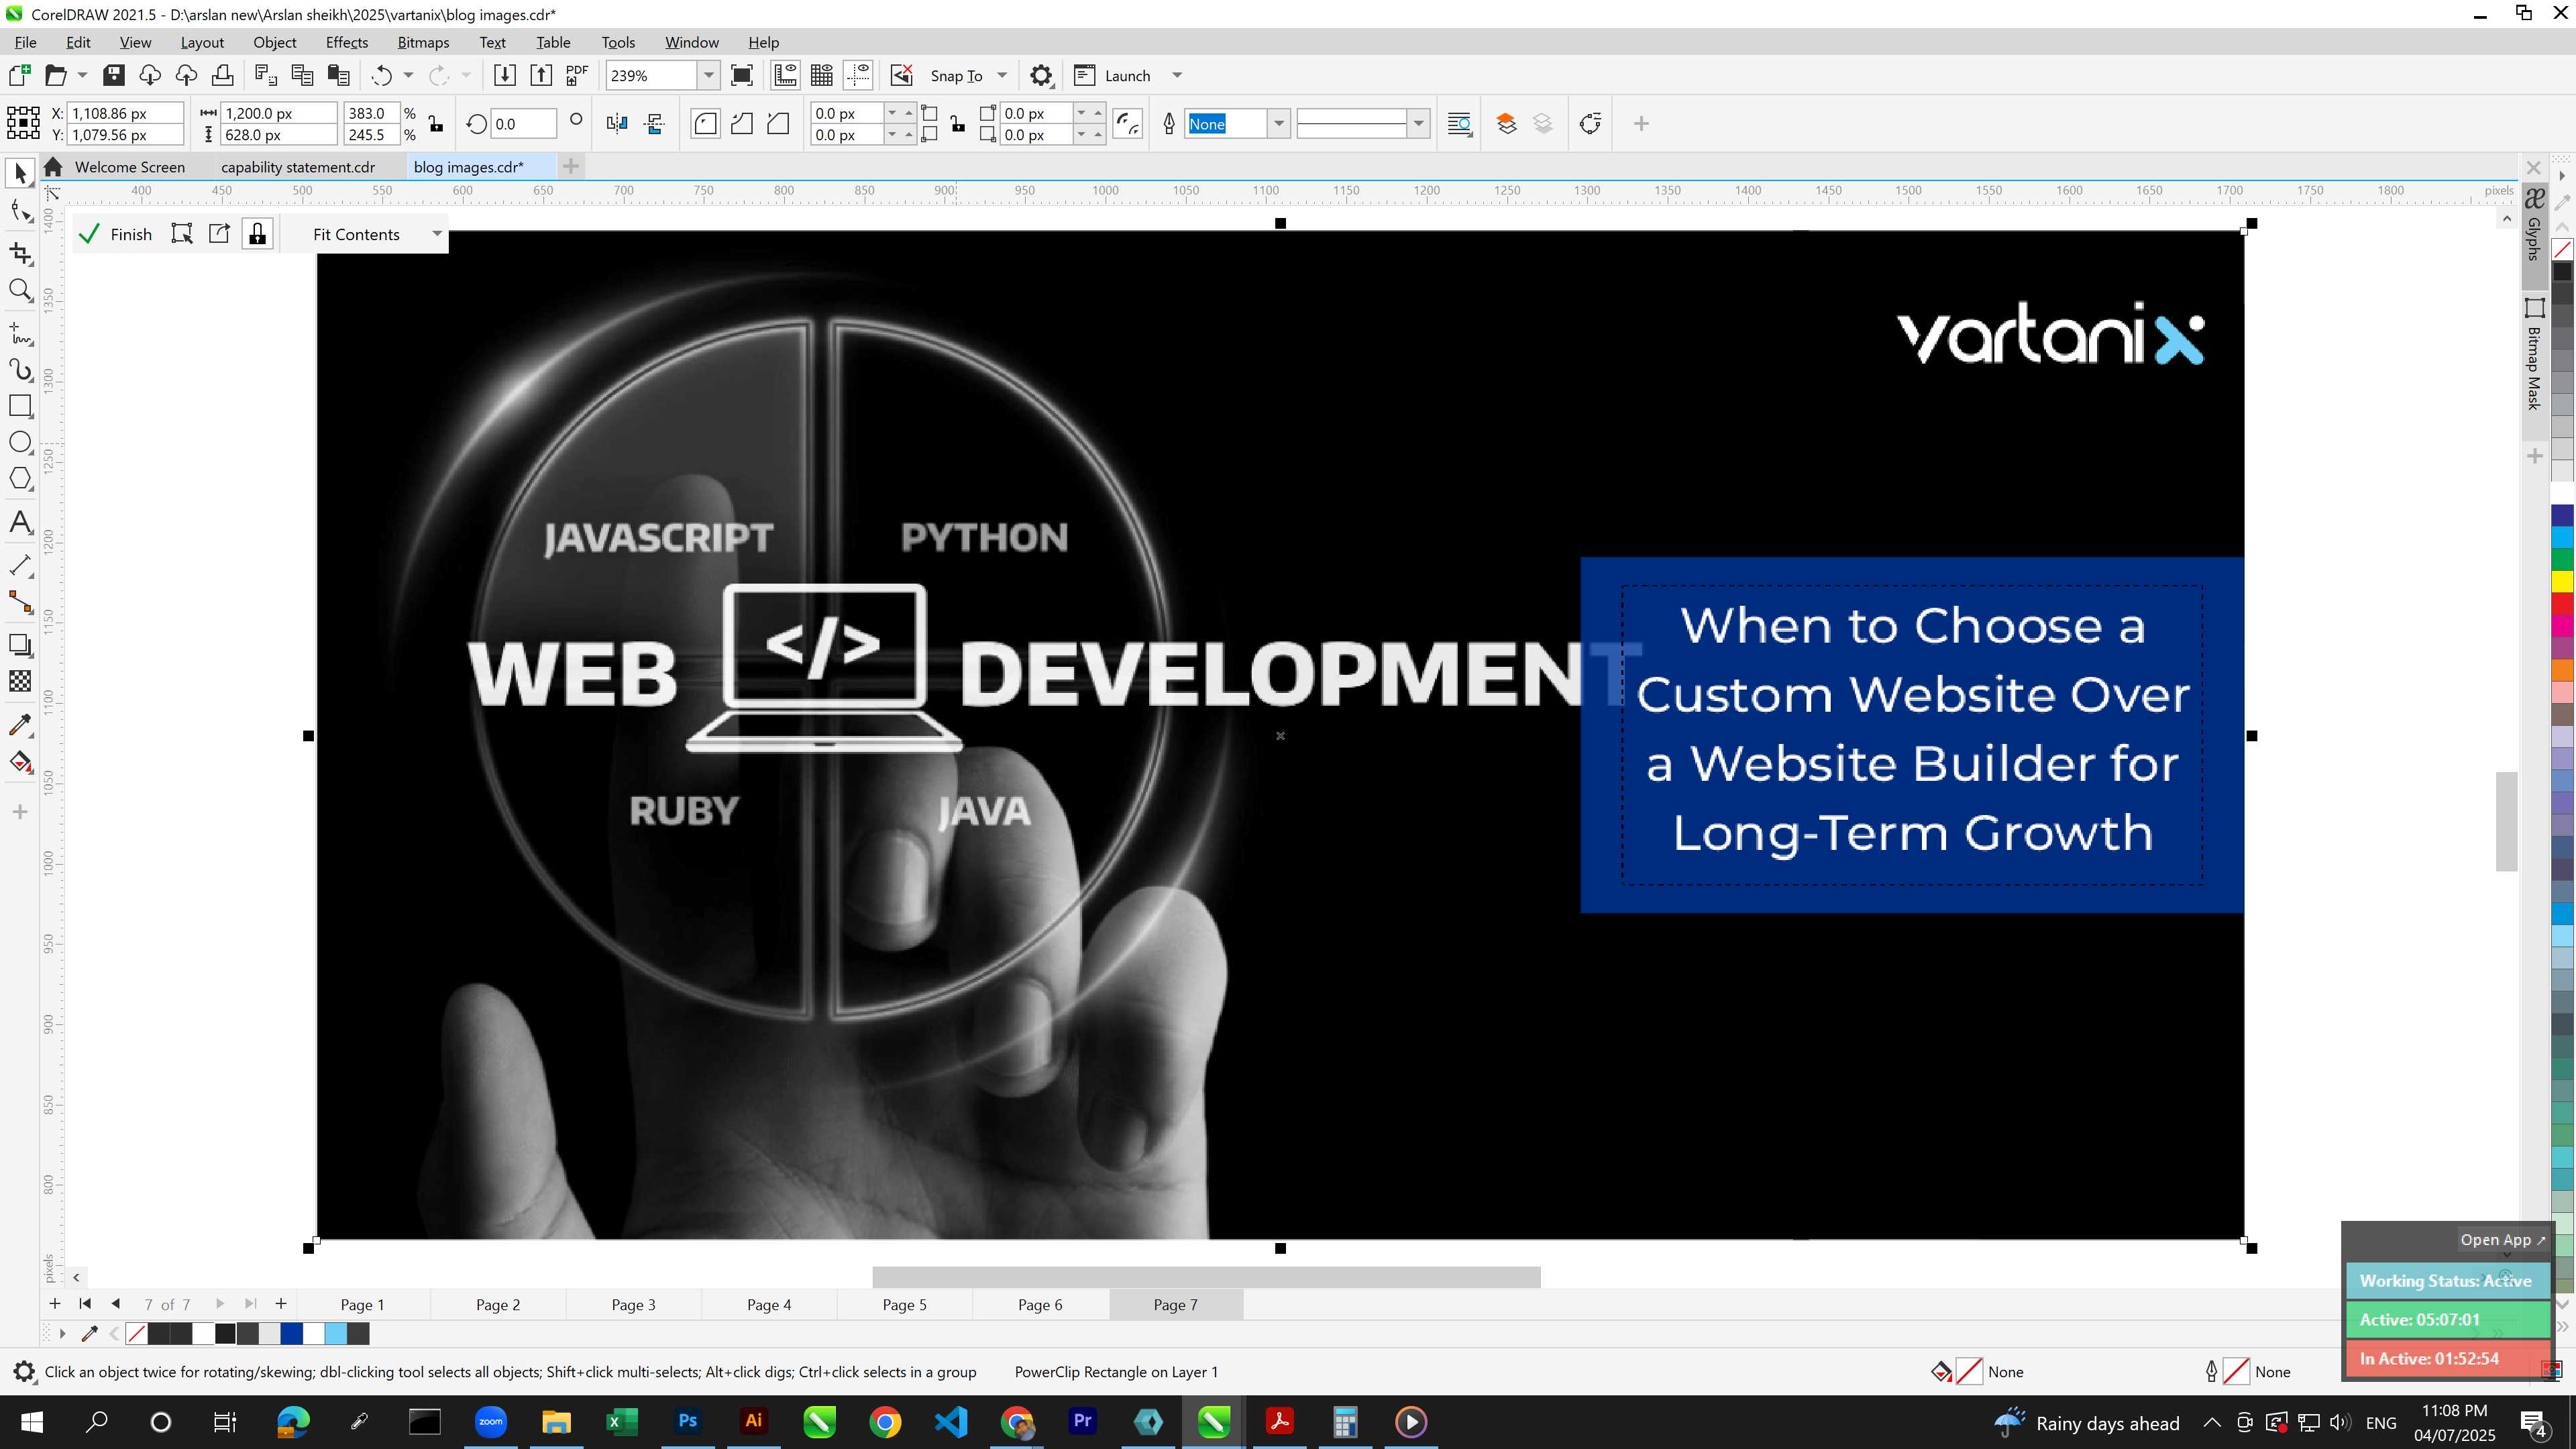
Task: Open the Object menu
Action: [274, 42]
